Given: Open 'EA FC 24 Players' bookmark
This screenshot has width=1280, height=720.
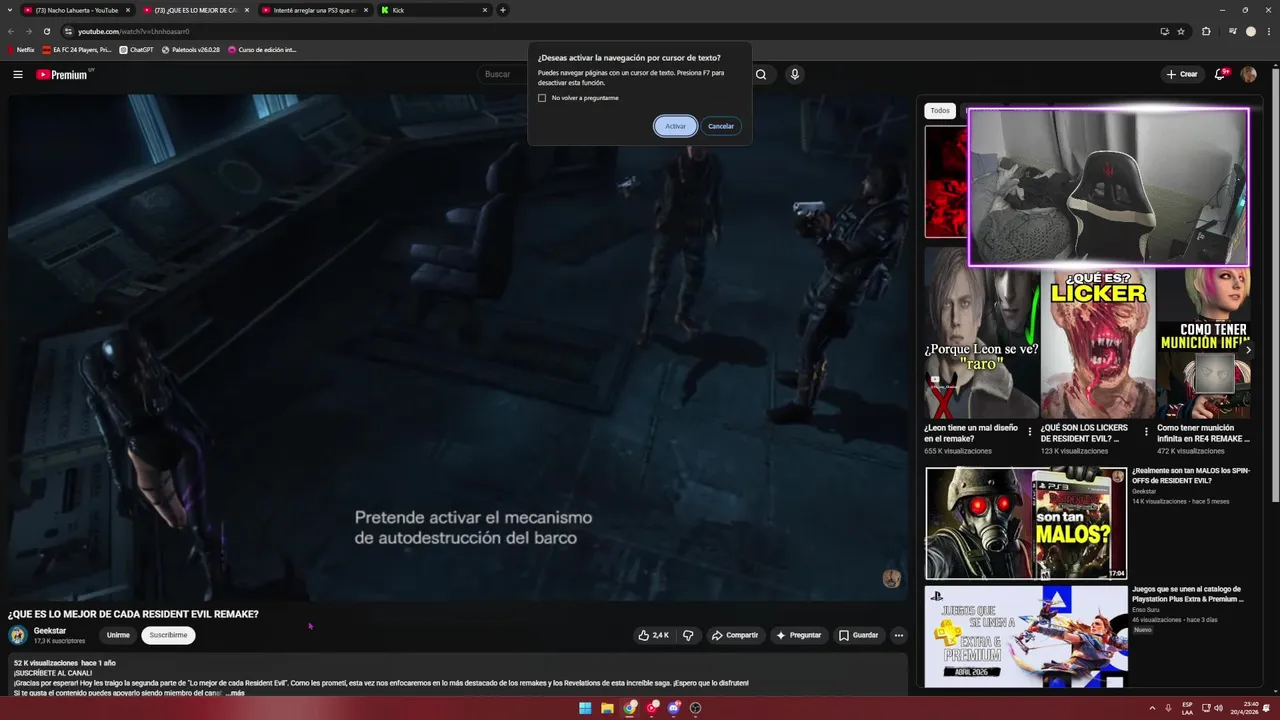Looking at the screenshot, I should point(78,49).
